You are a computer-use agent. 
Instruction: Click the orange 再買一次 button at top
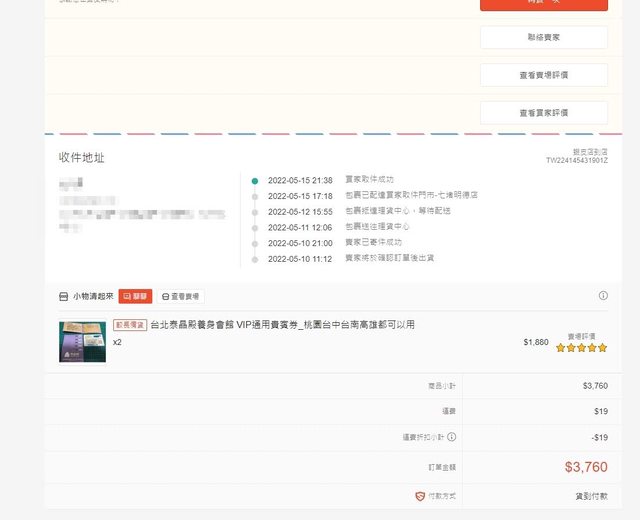click(543, 4)
